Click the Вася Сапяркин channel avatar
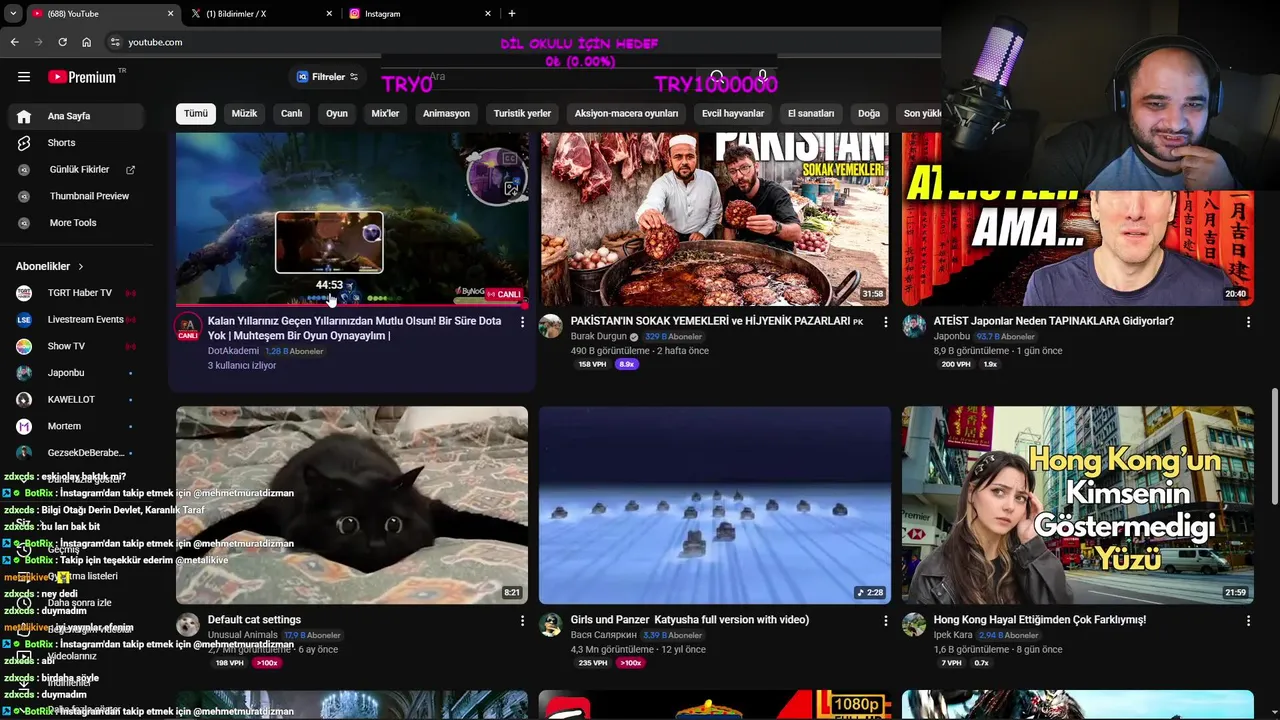The image size is (1280, 720). pos(551,625)
